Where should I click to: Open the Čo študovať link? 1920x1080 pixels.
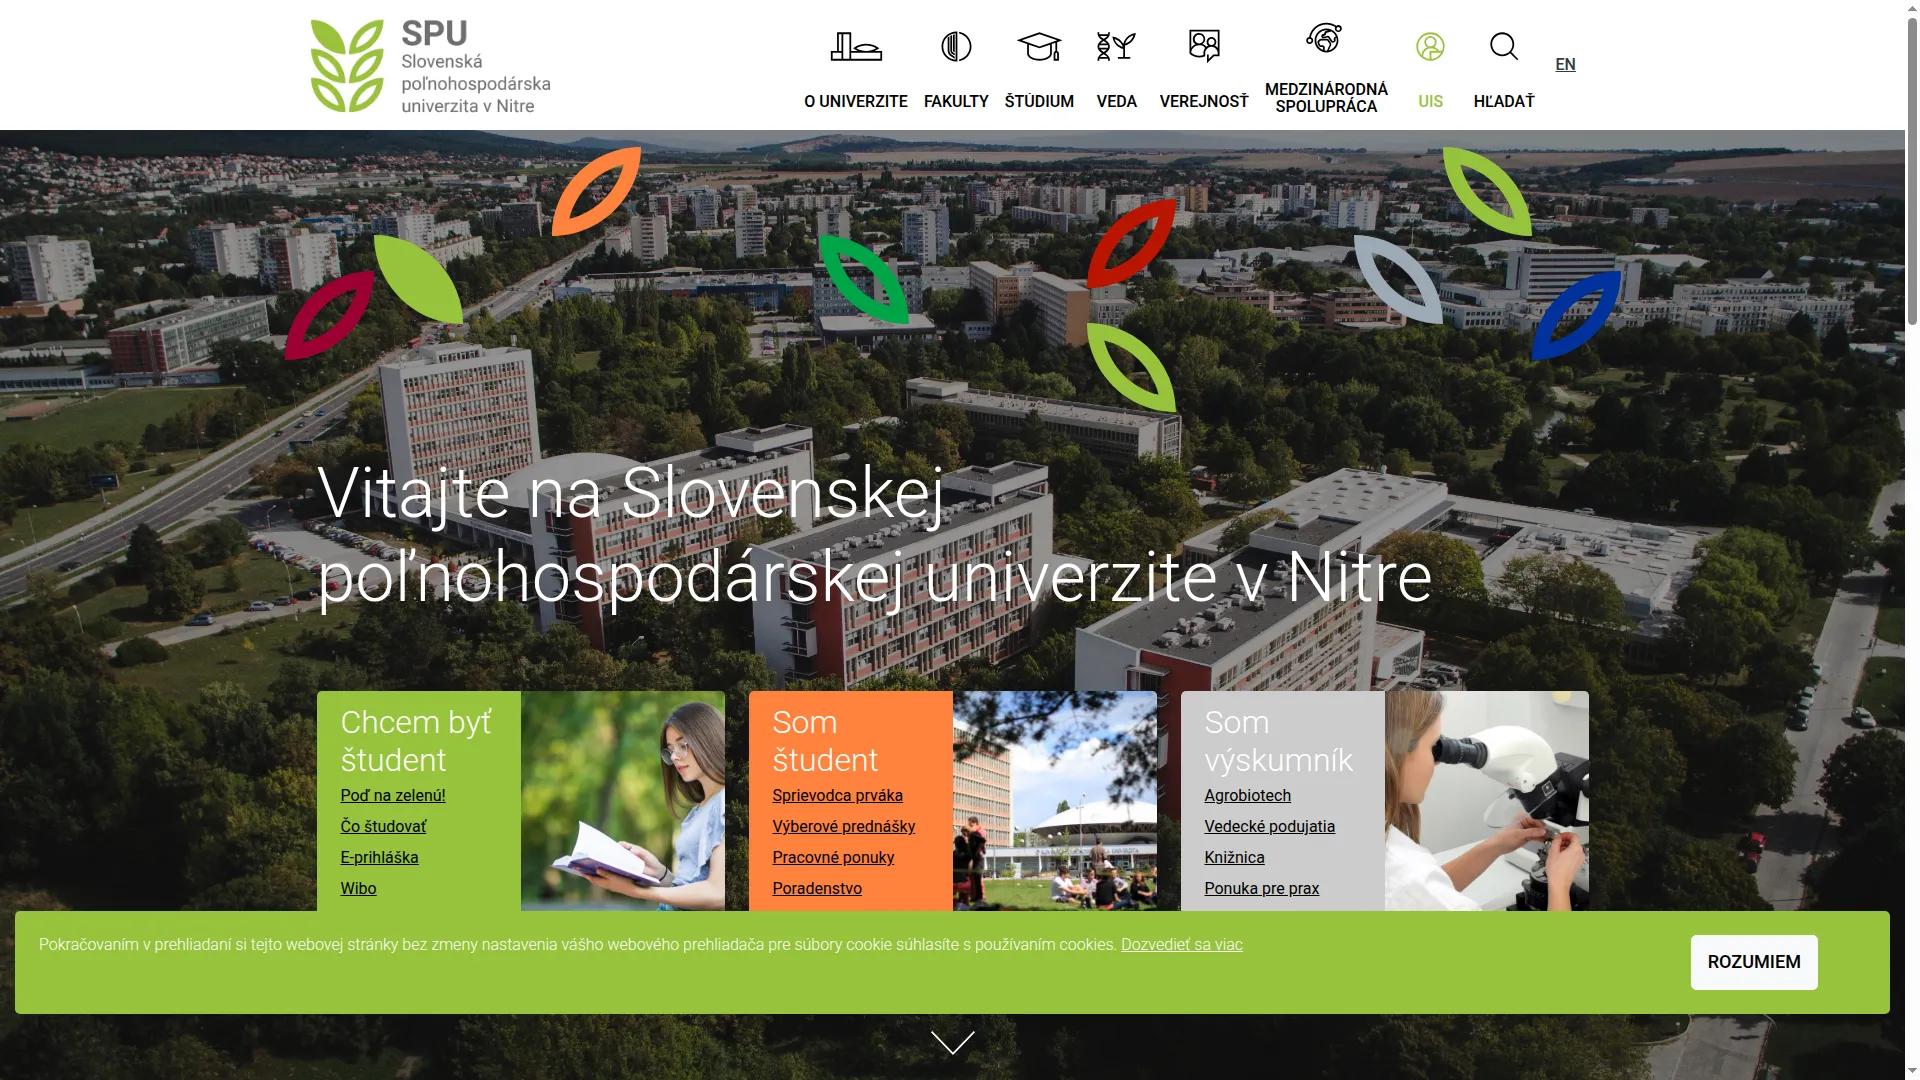(383, 826)
